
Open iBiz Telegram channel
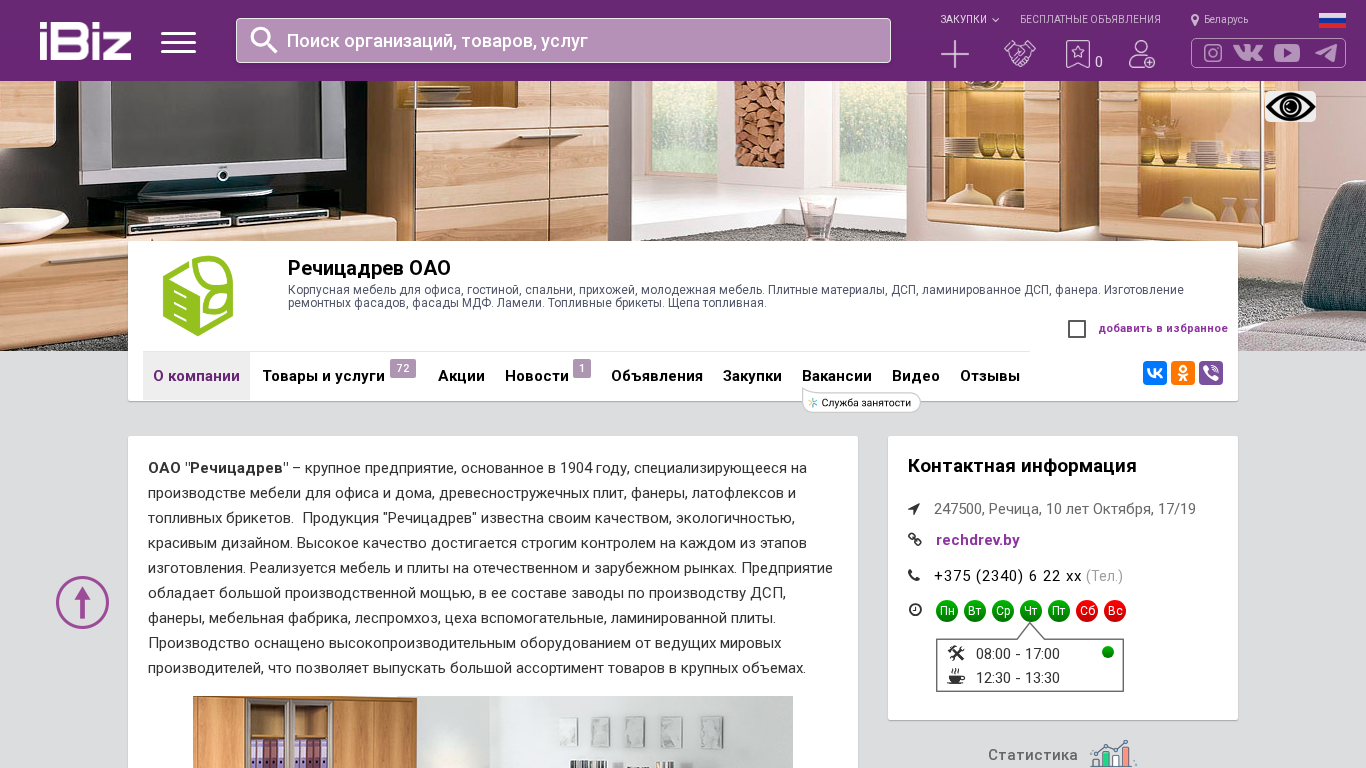(x=1326, y=53)
